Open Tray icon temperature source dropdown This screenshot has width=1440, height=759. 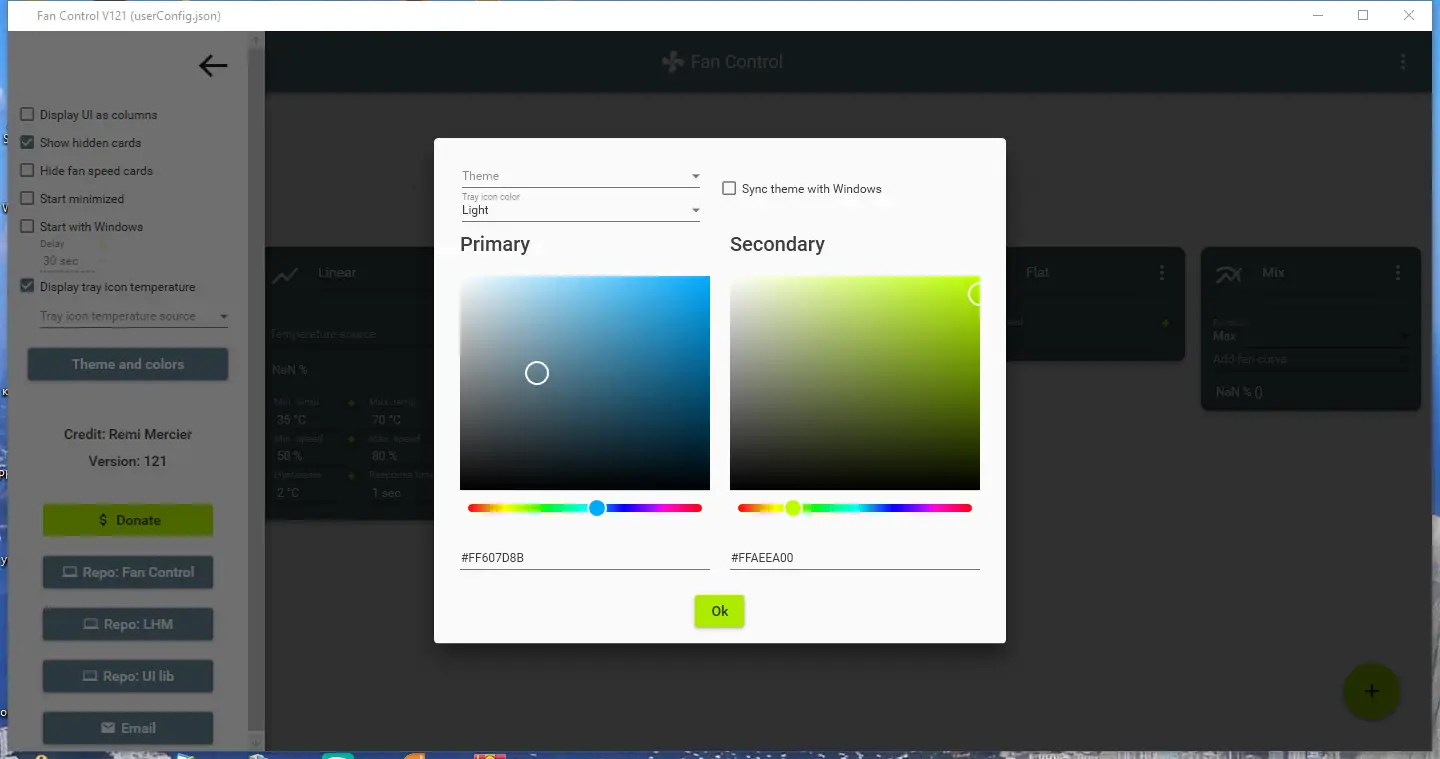click(134, 316)
